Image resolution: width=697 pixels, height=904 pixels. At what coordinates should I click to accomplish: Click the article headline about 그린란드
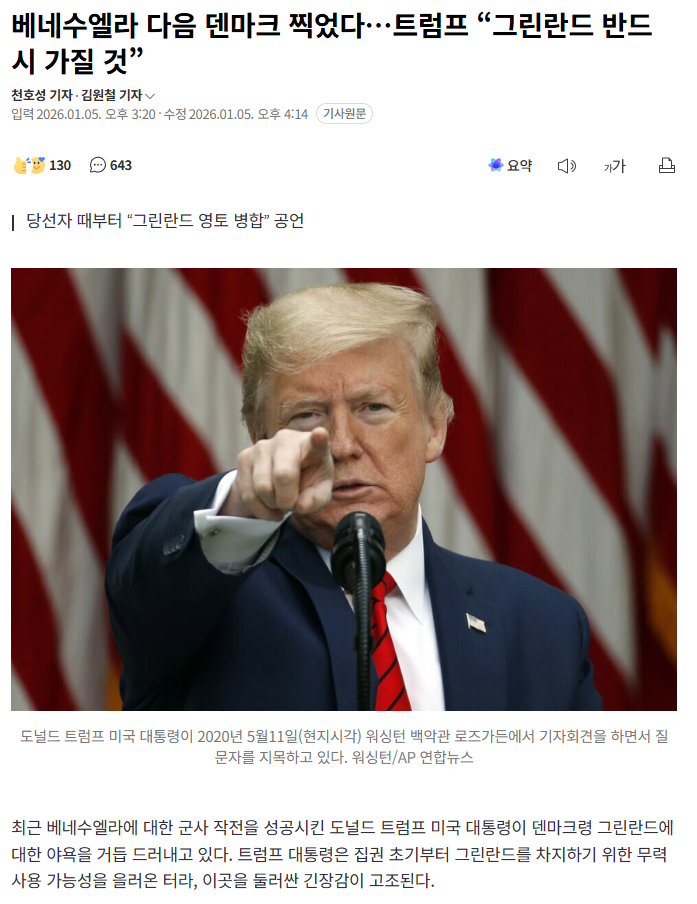331,43
